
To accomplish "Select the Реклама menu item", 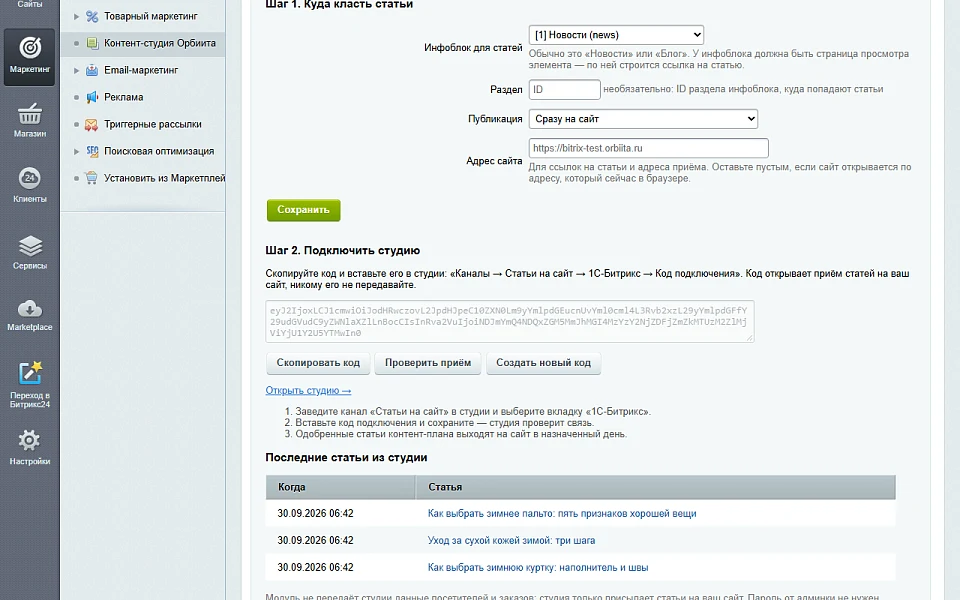I will pyautogui.click(x=124, y=97).
